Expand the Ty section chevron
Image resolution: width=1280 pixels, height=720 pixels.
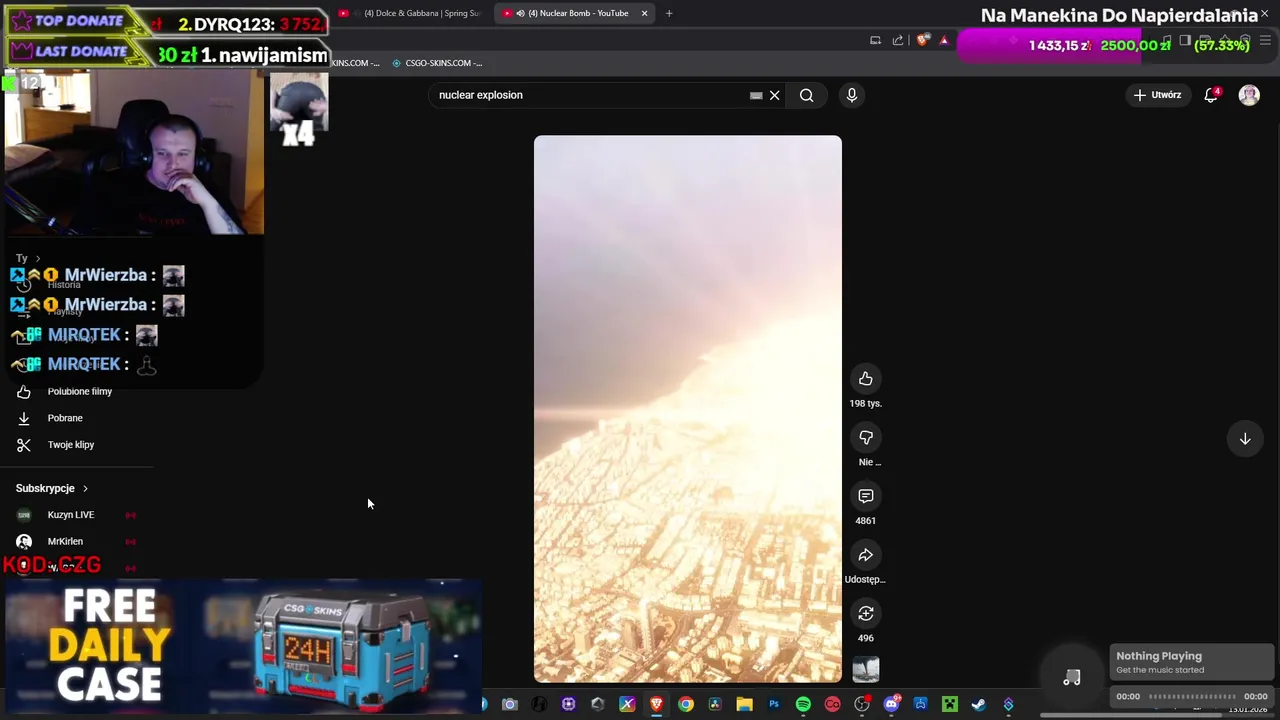[x=37, y=259]
